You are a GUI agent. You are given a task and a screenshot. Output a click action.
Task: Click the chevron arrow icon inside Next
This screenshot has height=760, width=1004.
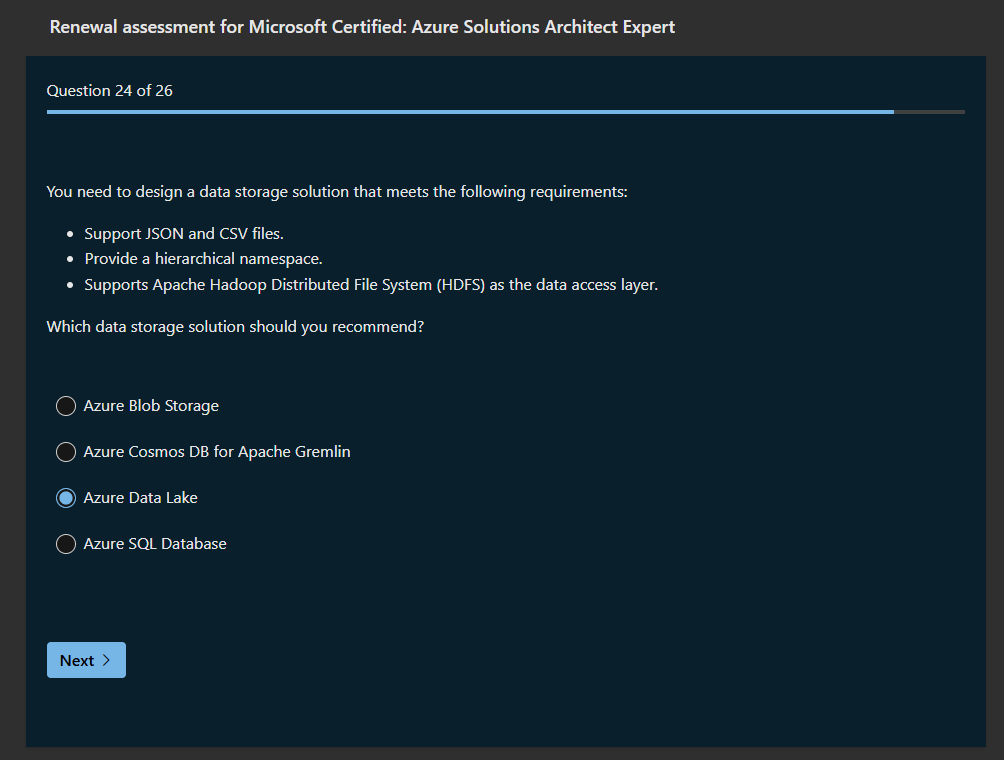[x=107, y=660]
